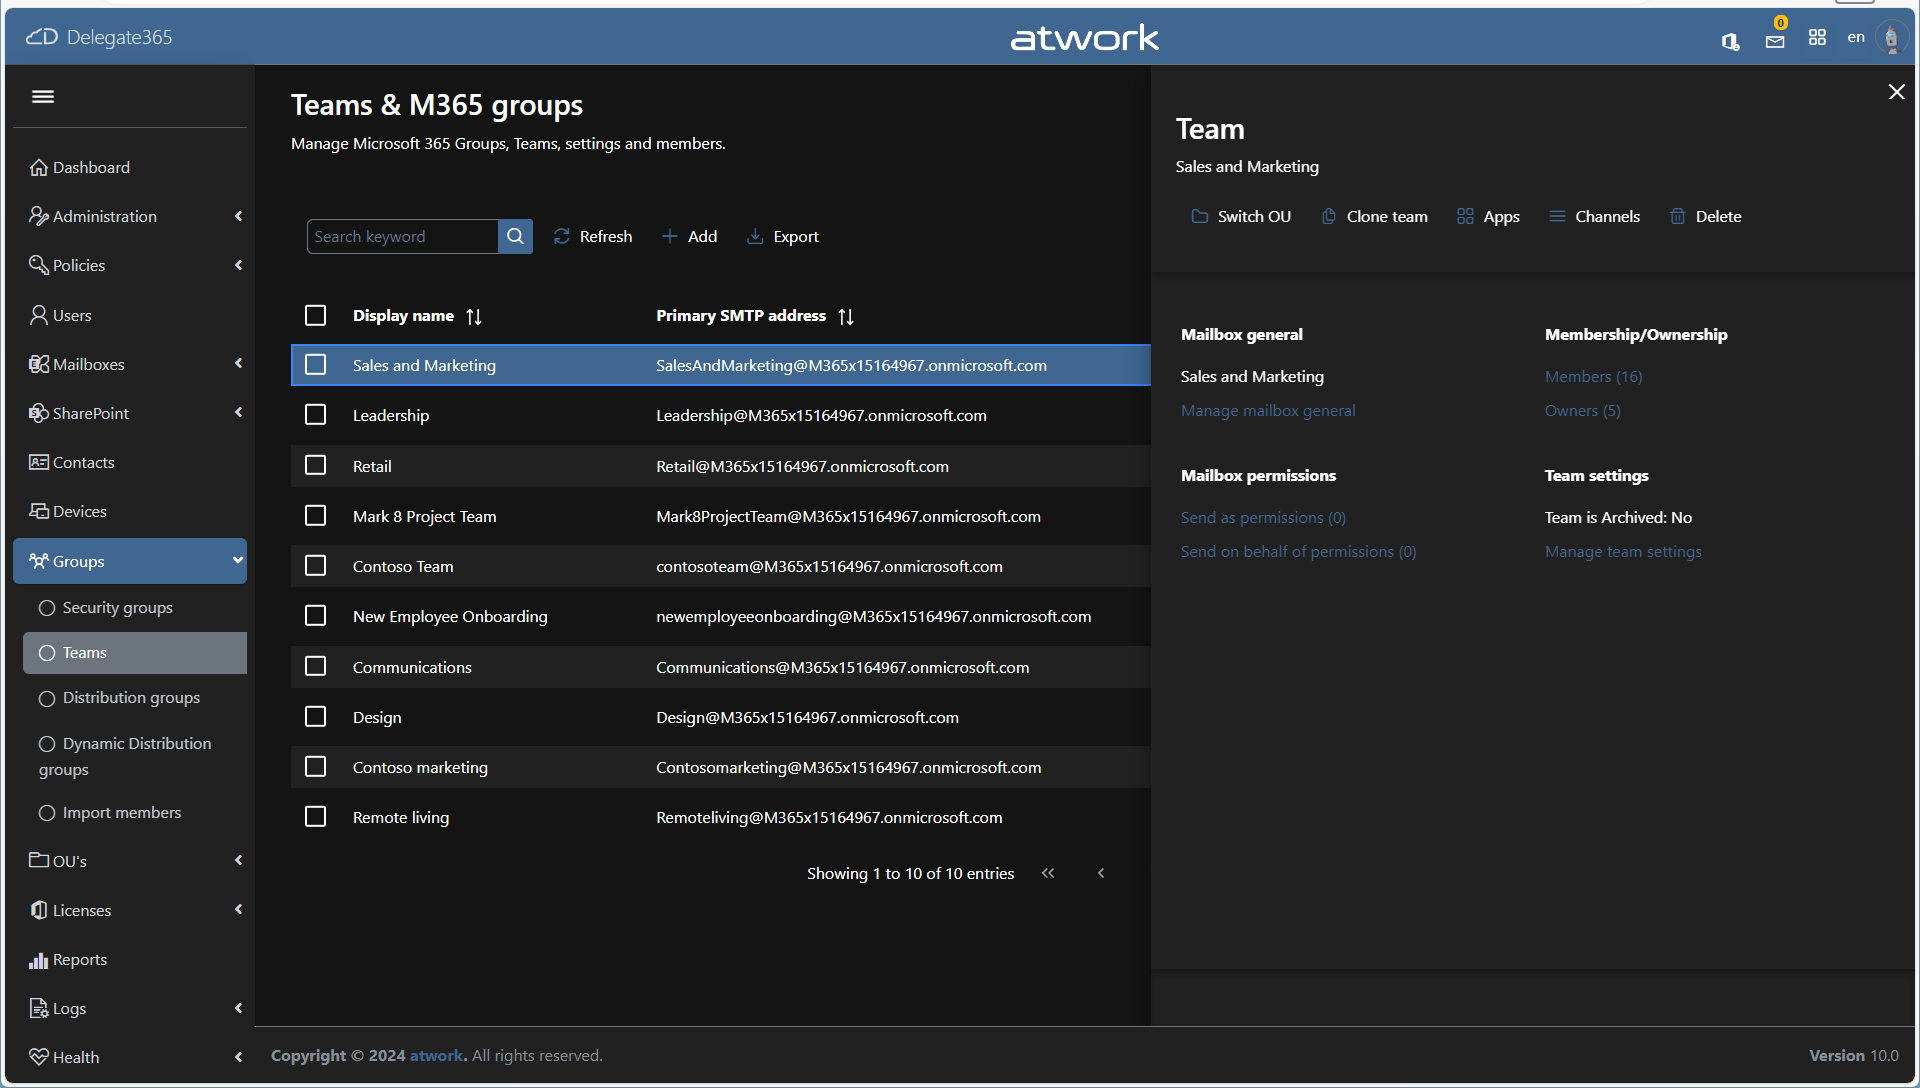1920x1088 pixels.
Task: Check the Leadership row checkbox
Action: click(x=316, y=415)
